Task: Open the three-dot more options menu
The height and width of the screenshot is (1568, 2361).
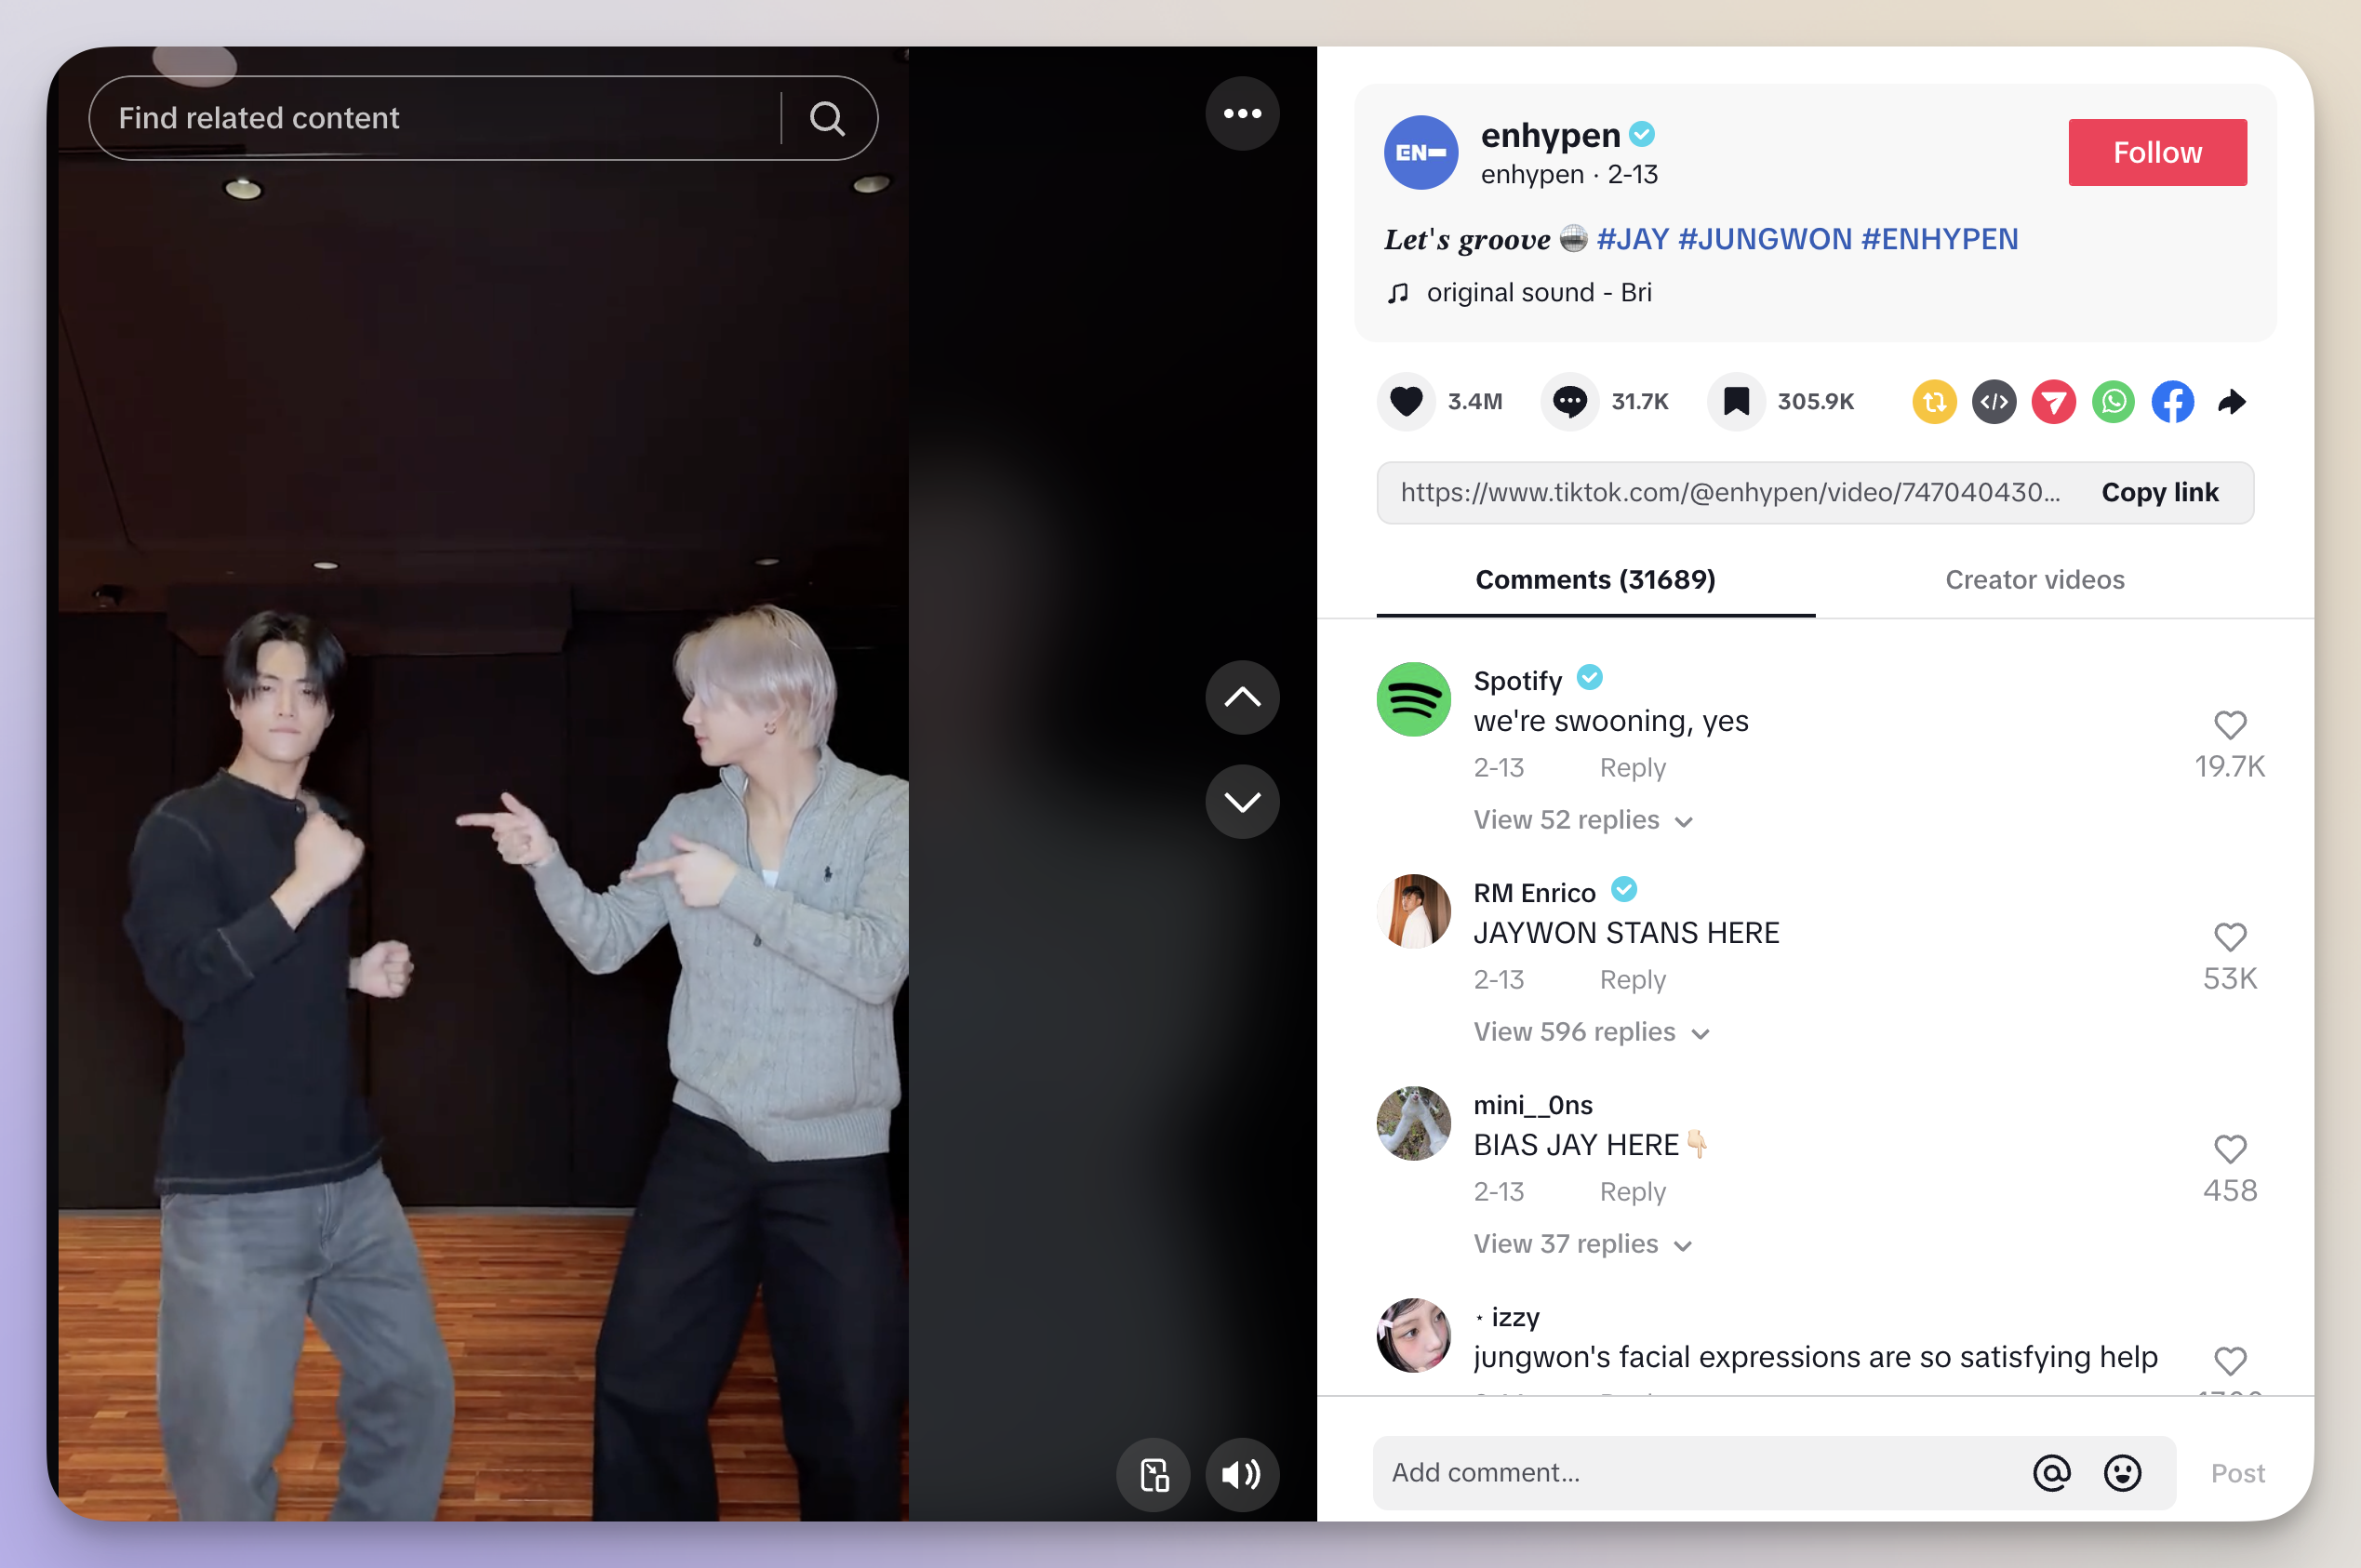Action: click(1242, 113)
